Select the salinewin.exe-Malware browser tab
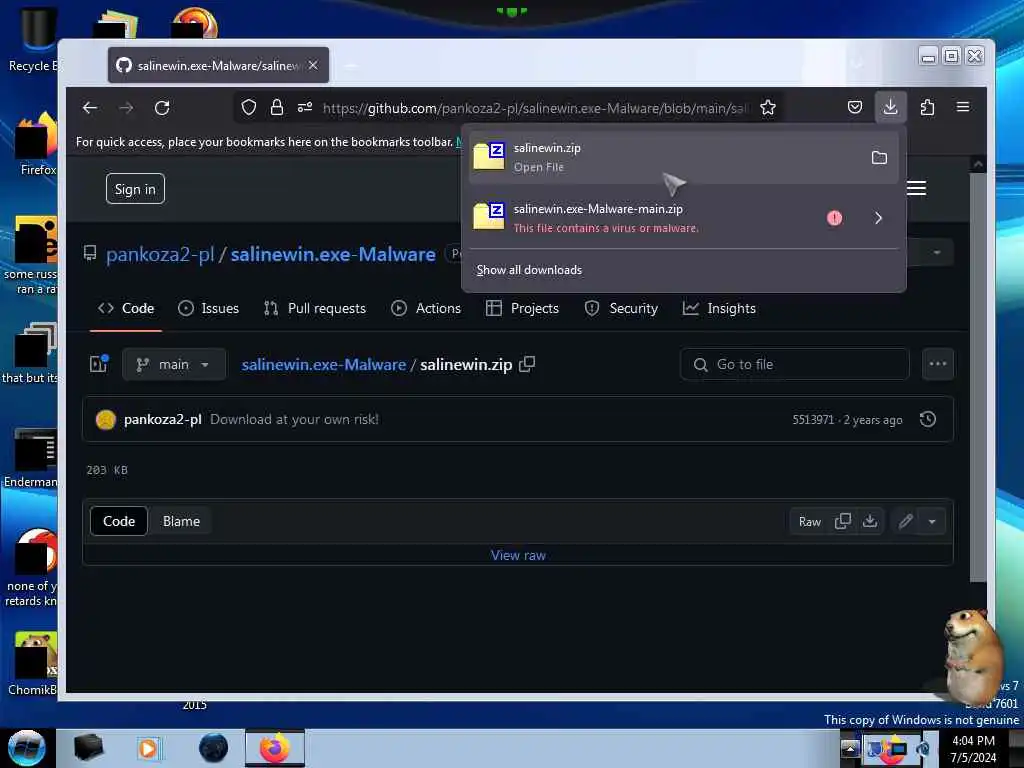This screenshot has width=1024, height=768. tap(218, 65)
